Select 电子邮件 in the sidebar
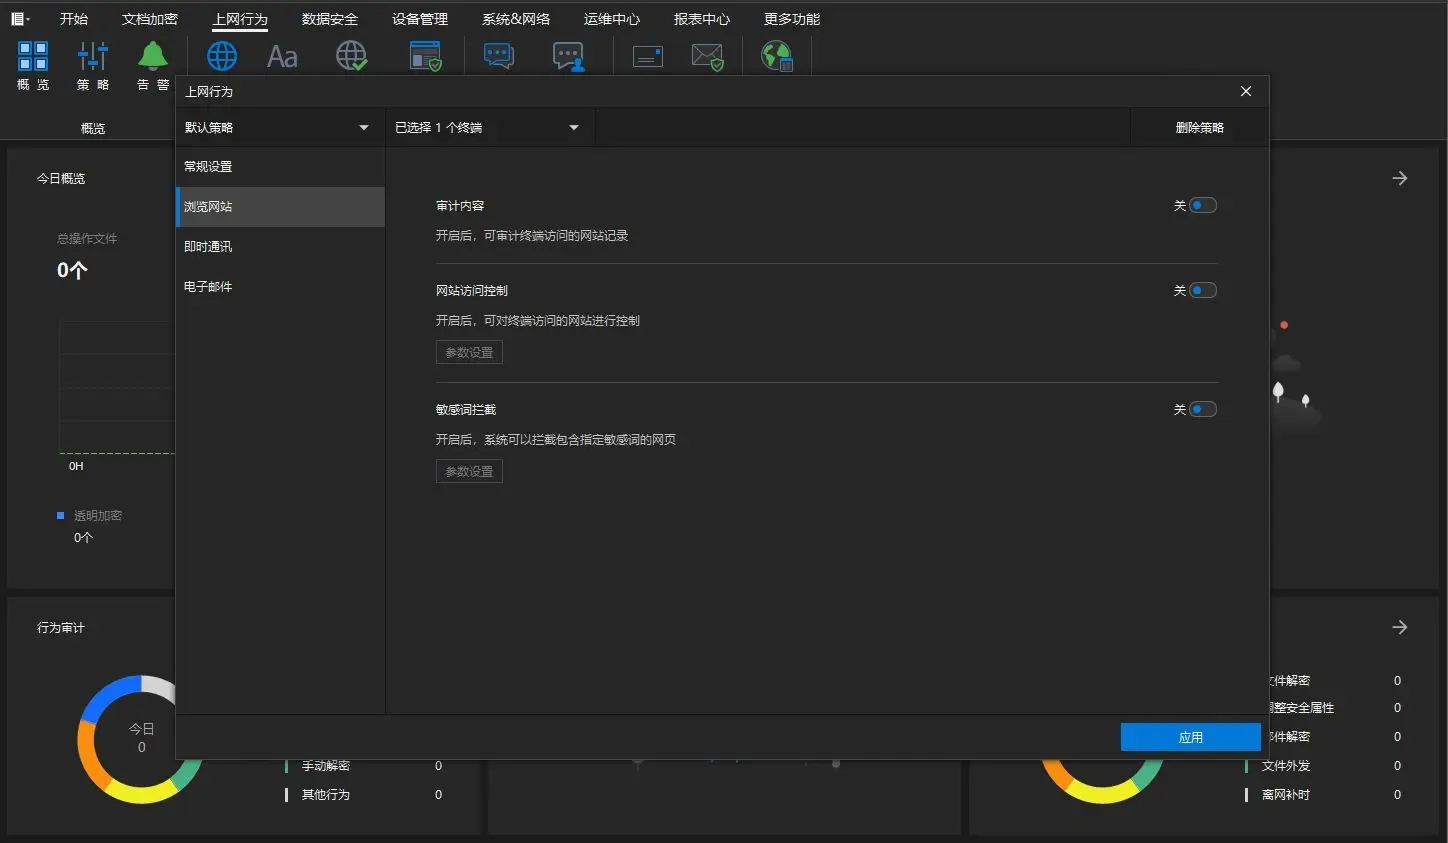The height and width of the screenshot is (843, 1448). 280,287
